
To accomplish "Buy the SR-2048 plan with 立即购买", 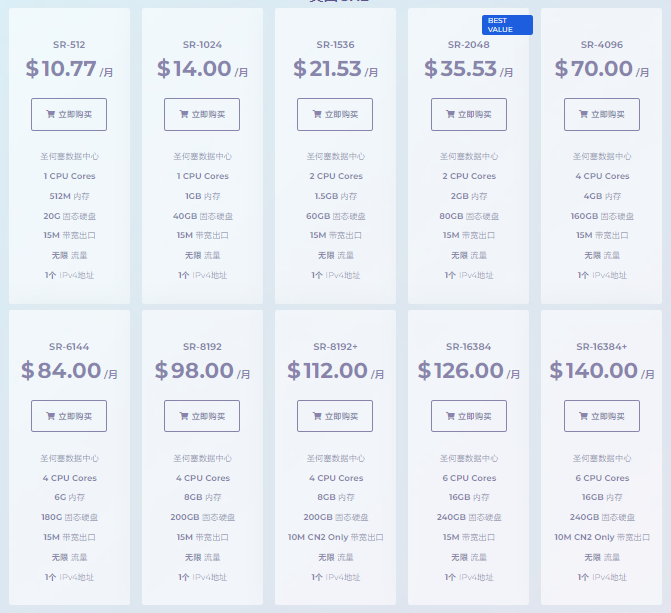I will pos(469,114).
